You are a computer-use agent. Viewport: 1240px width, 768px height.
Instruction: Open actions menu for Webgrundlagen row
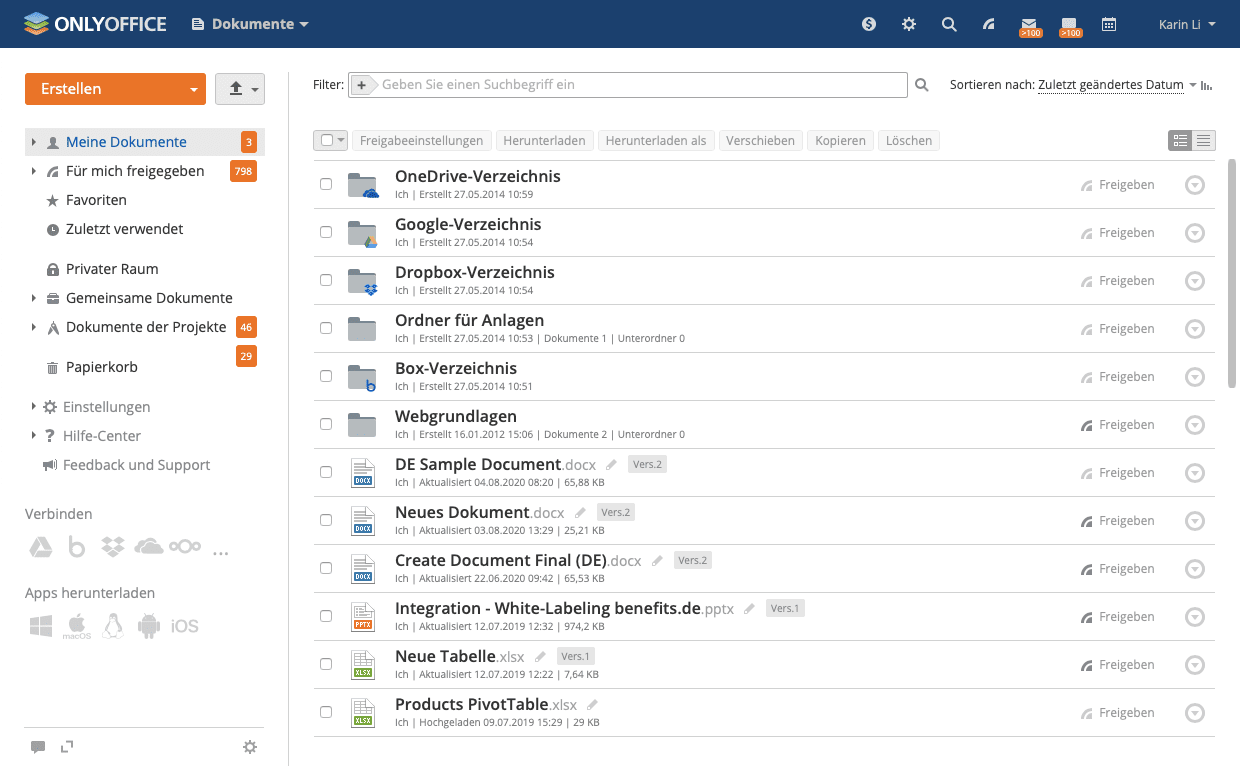click(1195, 425)
